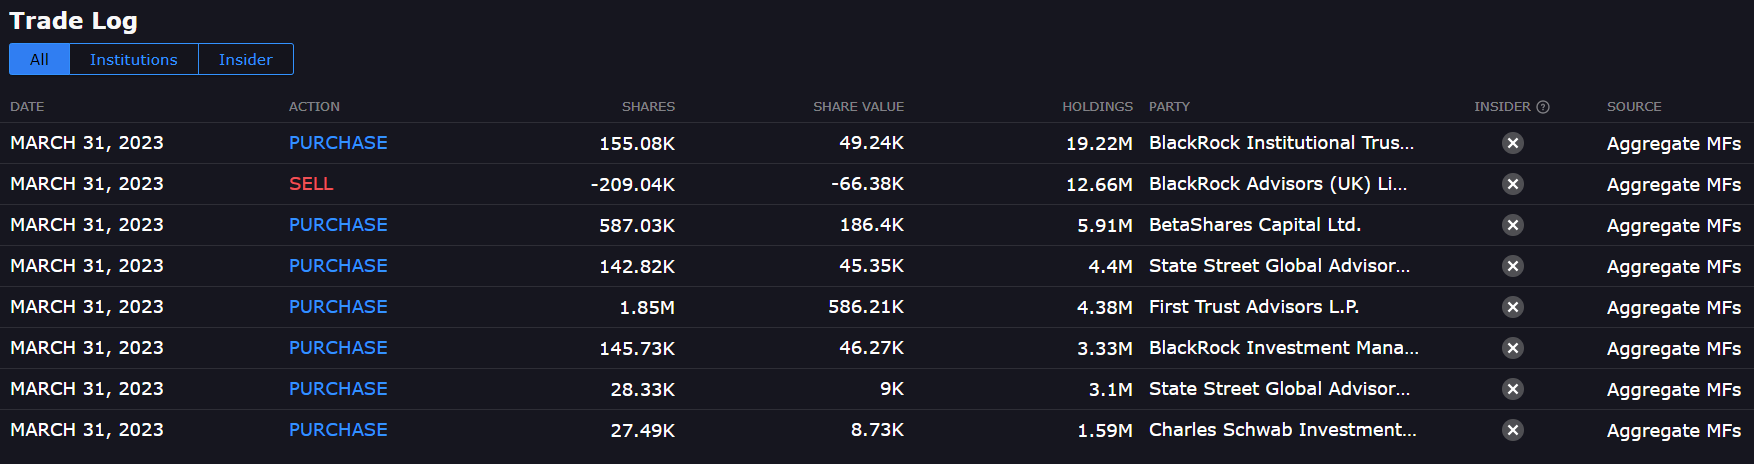
Task: Click the date in the First Trust Advisors row
Action: (87, 307)
